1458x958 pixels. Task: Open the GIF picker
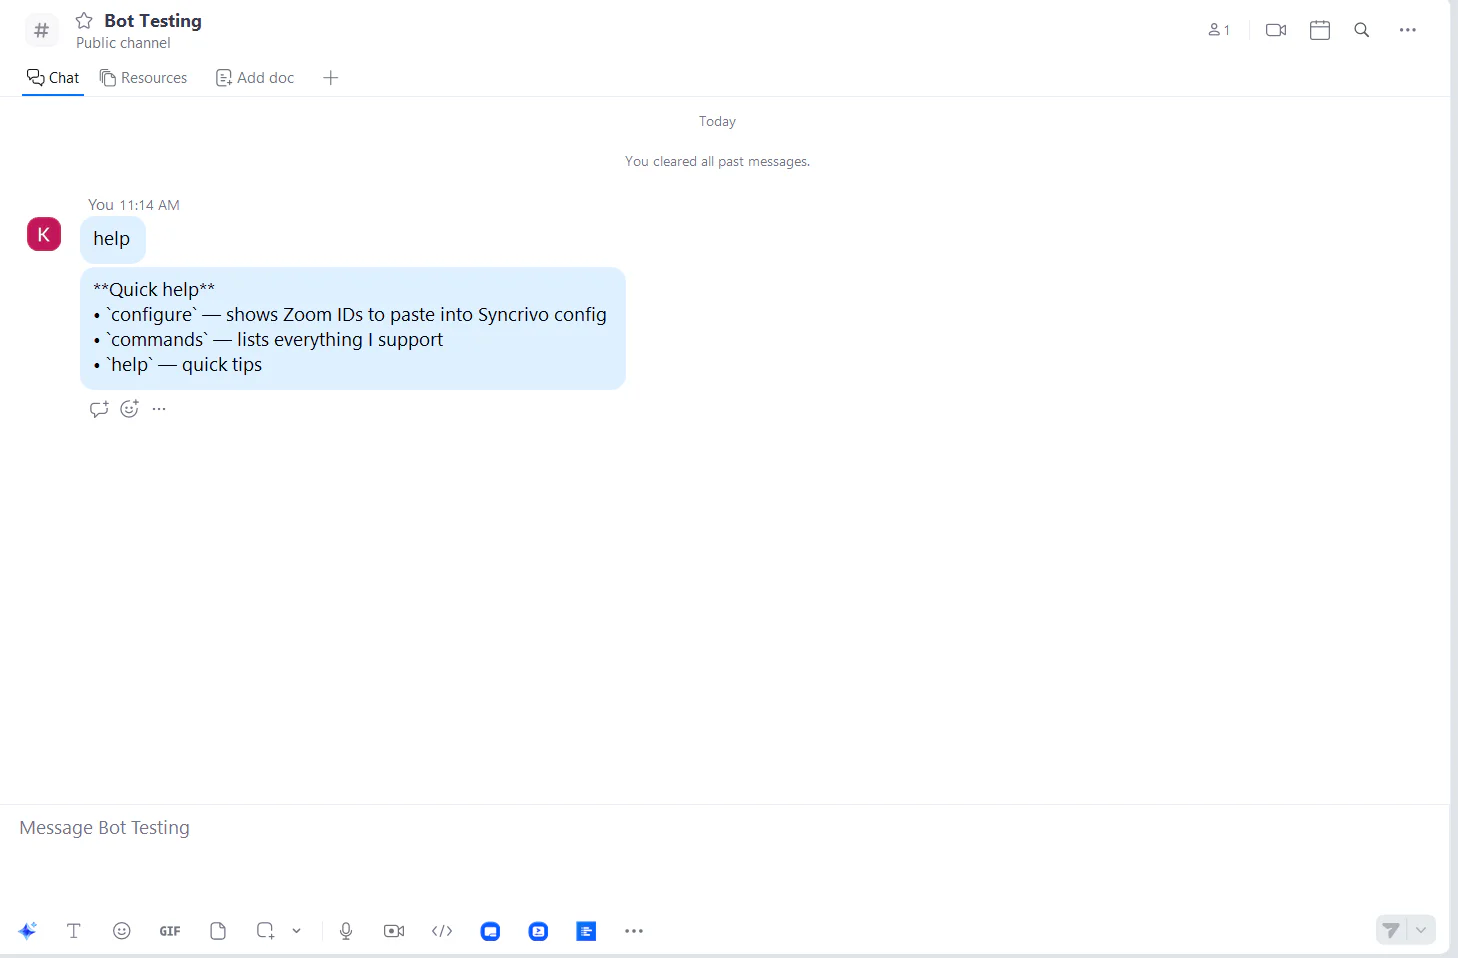point(170,931)
